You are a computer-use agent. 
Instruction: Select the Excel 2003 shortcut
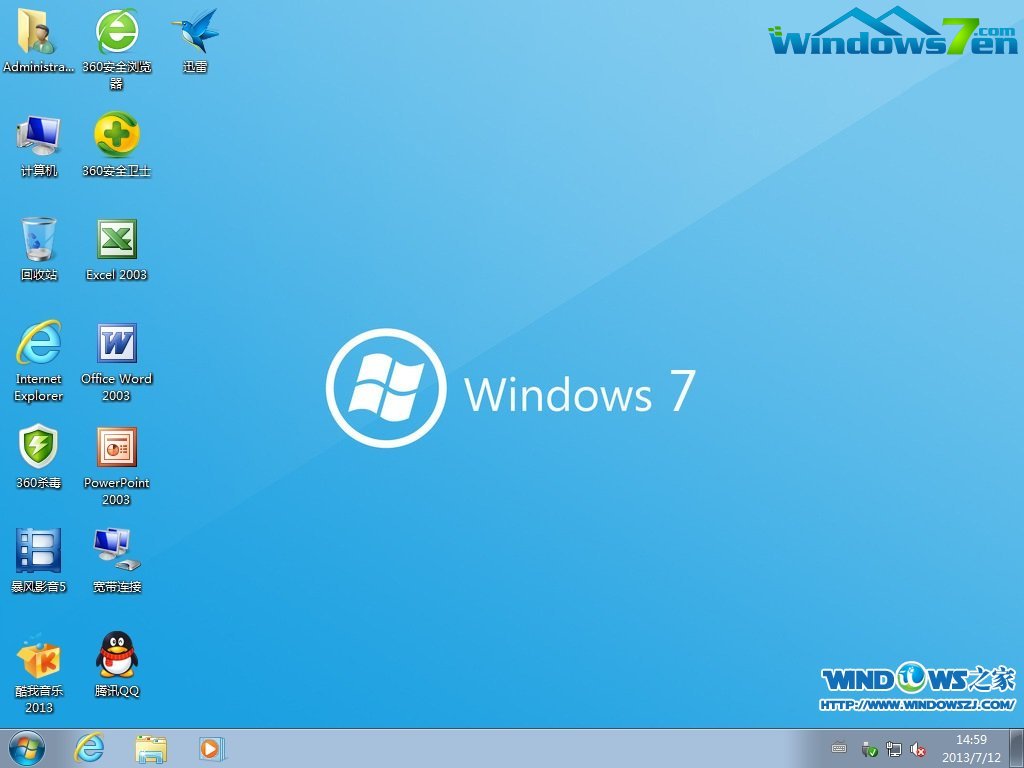116,240
